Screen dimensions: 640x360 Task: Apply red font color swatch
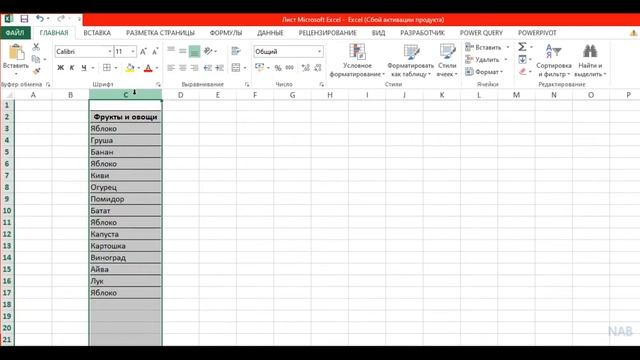coord(148,68)
